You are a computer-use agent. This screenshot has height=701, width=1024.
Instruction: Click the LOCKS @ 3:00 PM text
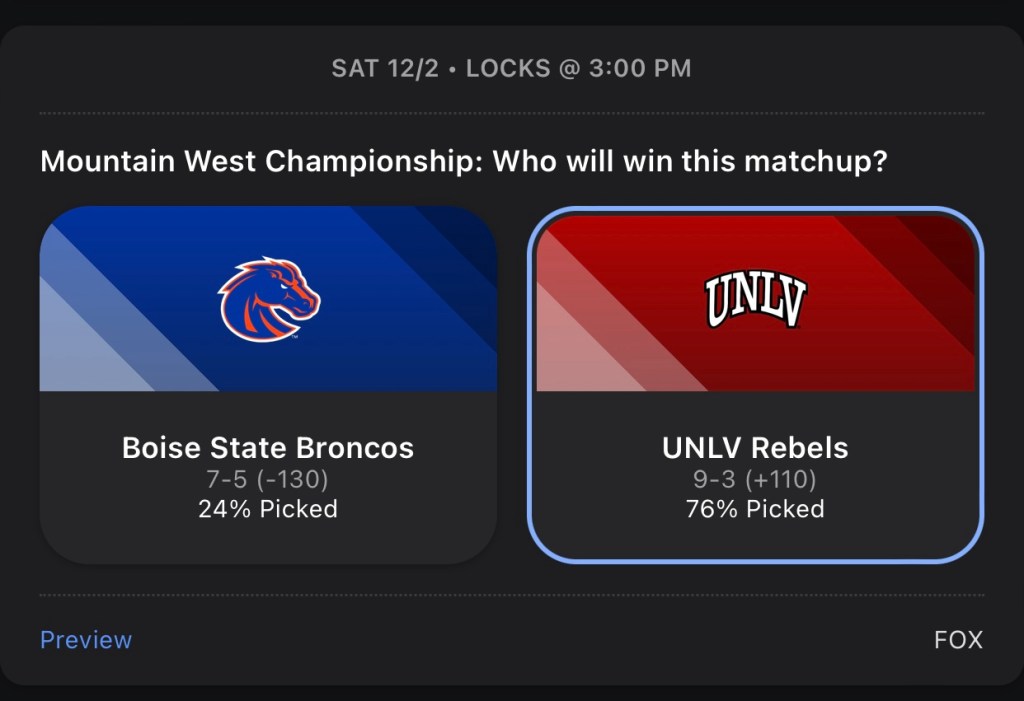click(x=578, y=69)
